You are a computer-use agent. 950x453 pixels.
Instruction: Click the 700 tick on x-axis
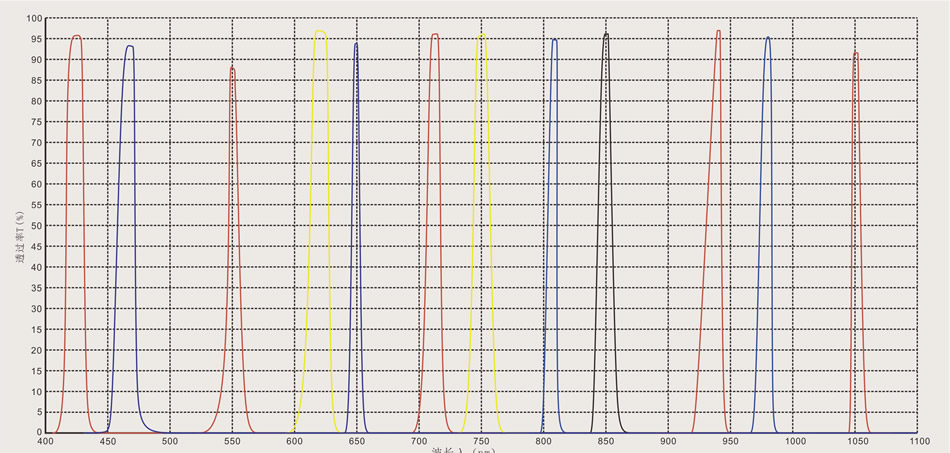click(x=419, y=440)
